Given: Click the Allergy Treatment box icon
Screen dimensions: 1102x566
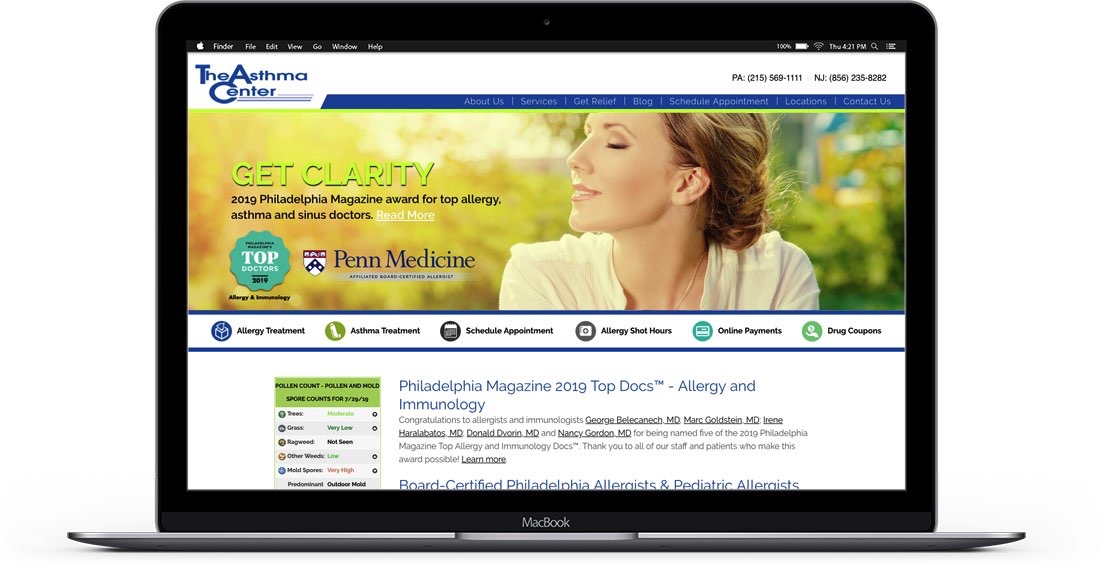Looking at the screenshot, I should coord(221,331).
